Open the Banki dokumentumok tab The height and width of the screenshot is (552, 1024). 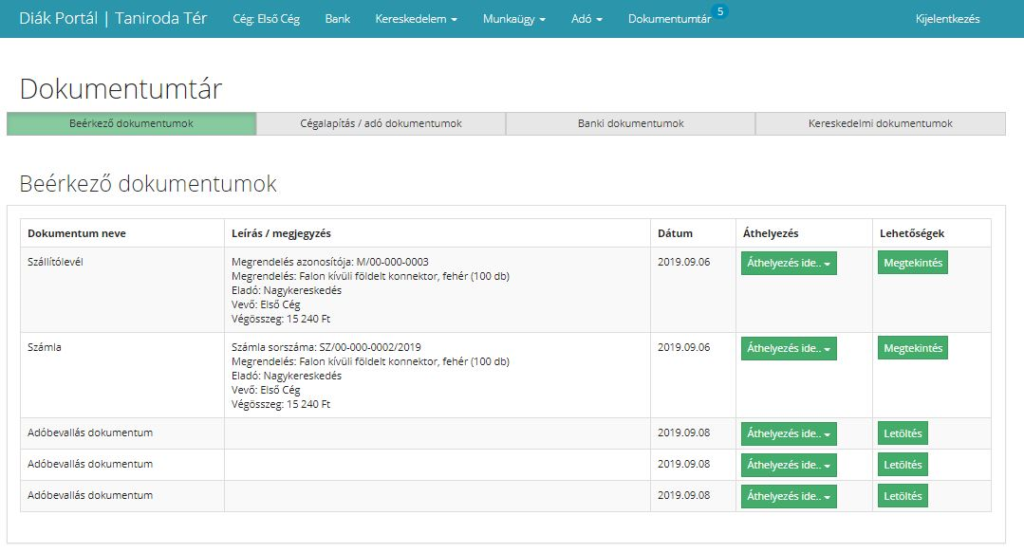pyautogui.click(x=630, y=124)
